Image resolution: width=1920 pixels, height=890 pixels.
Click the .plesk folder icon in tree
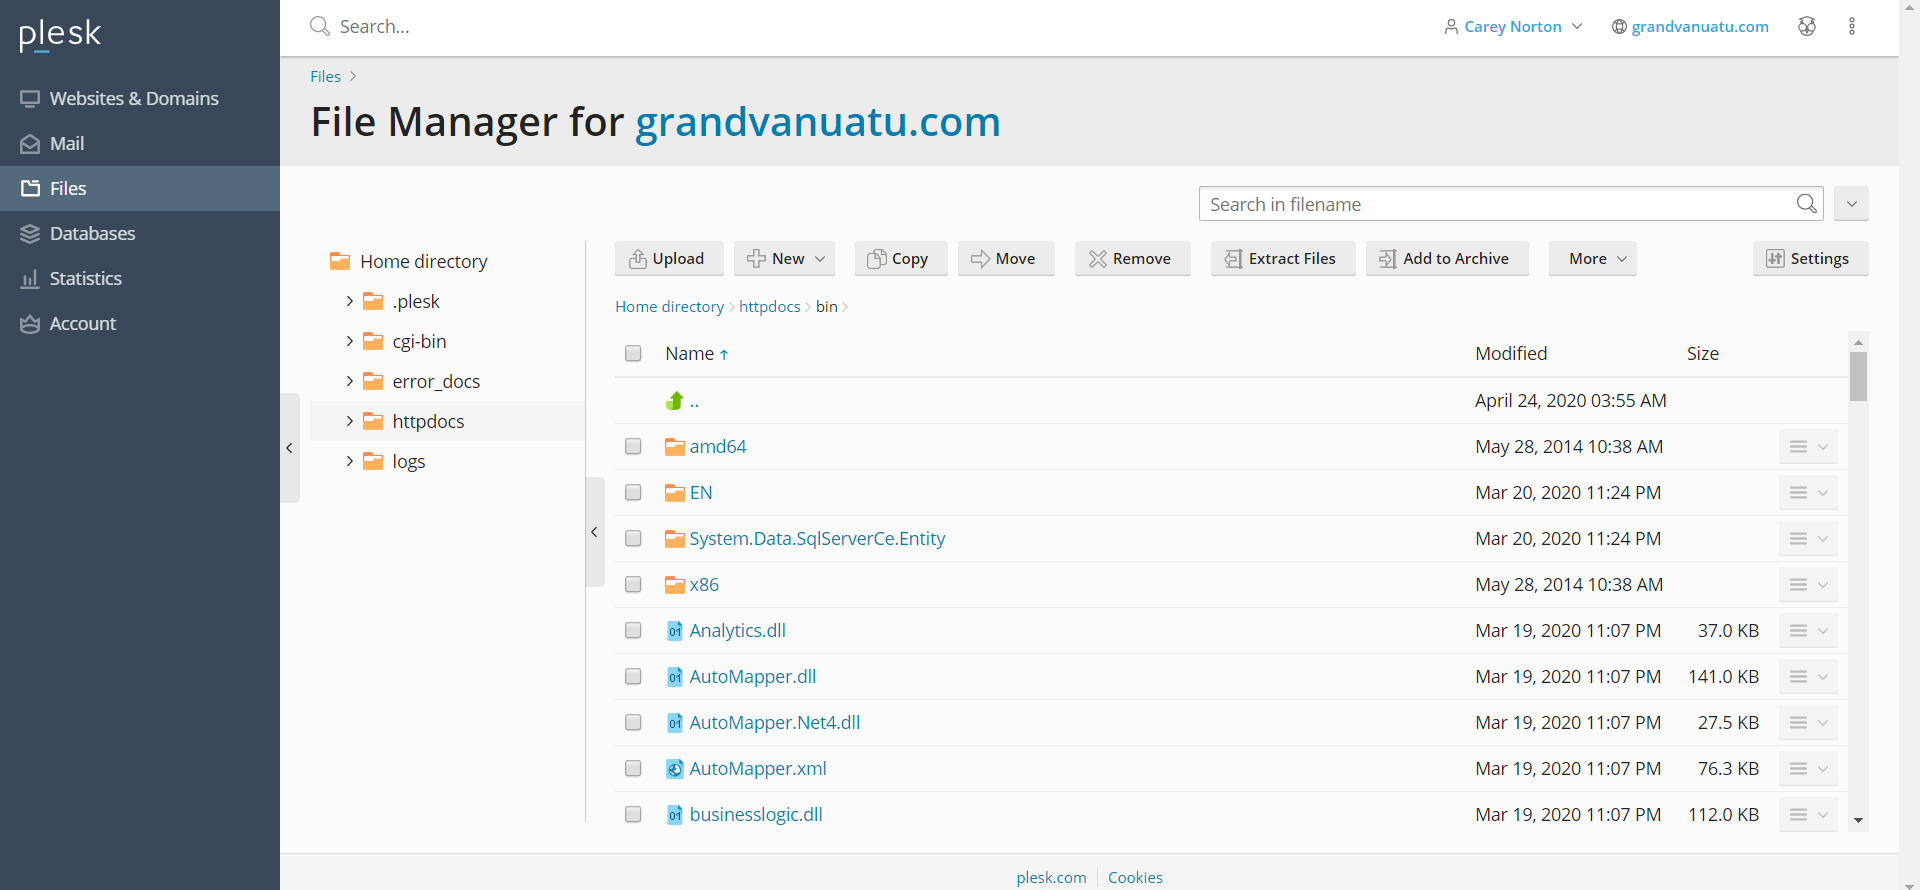click(373, 301)
